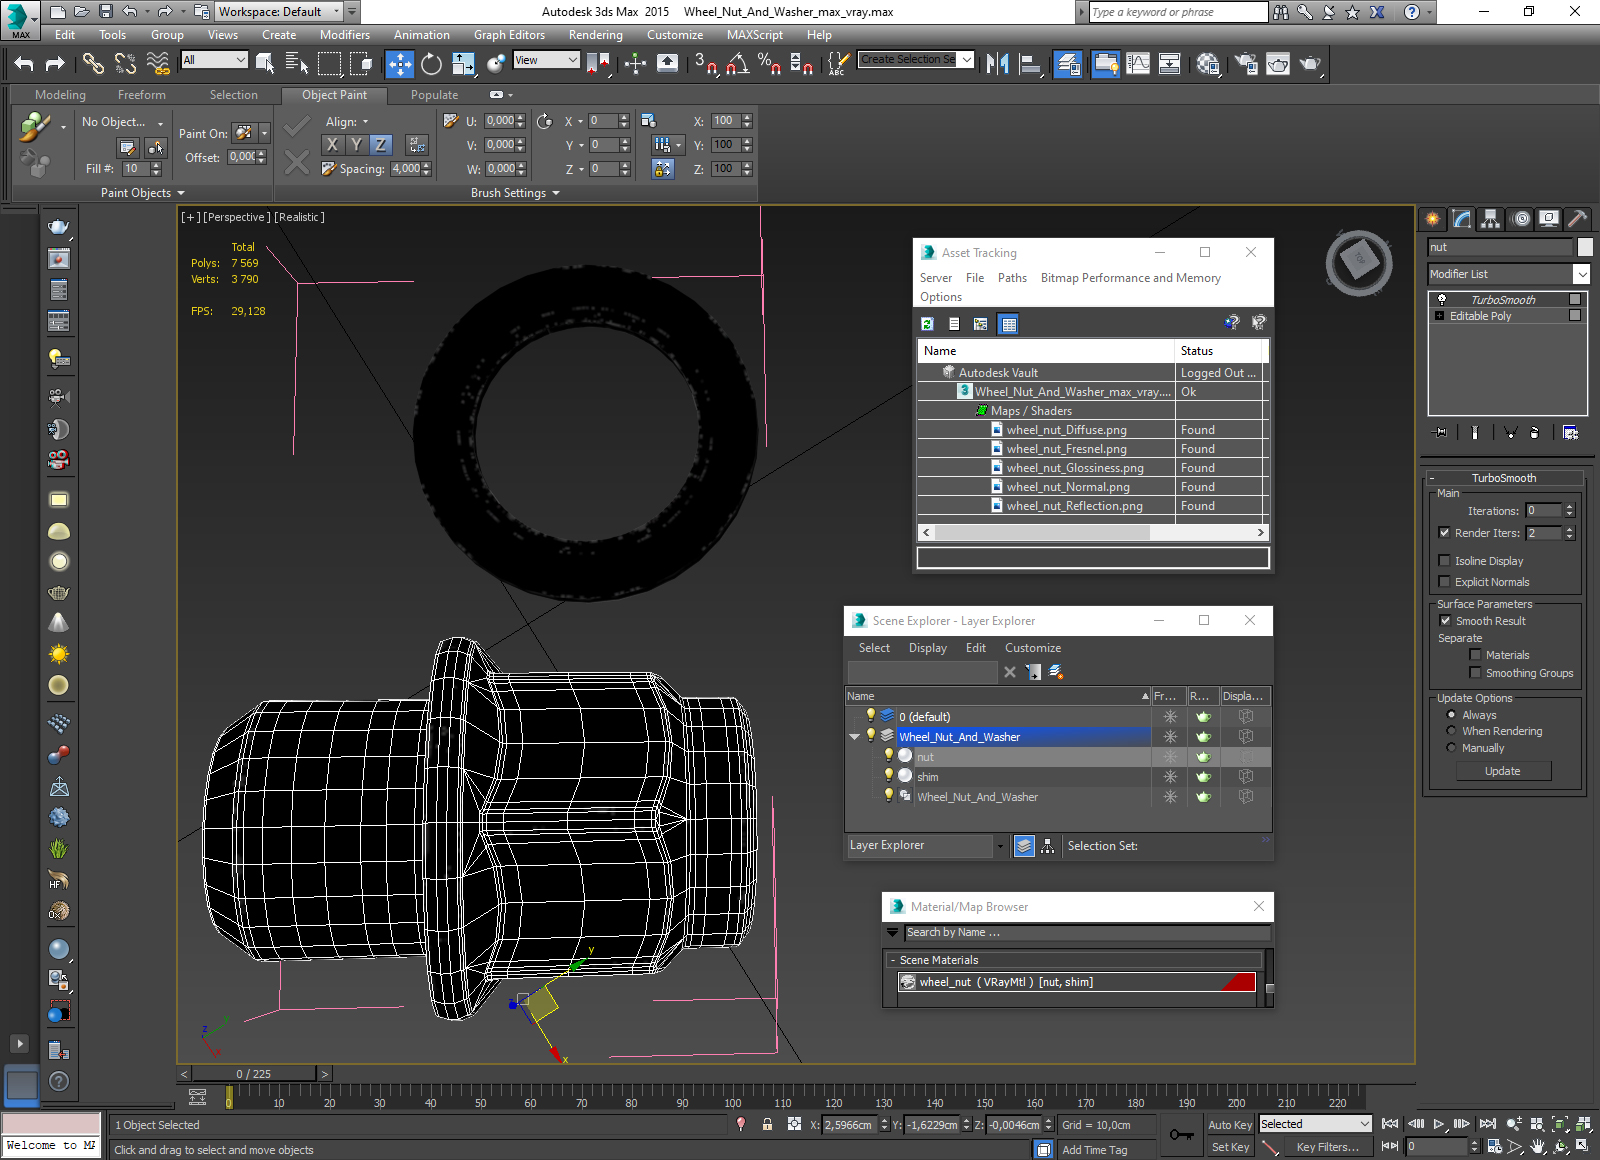Open the Maximize Viewport toggle
The height and width of the screenshot is (1160, 1600).
pos(1582,1146)
